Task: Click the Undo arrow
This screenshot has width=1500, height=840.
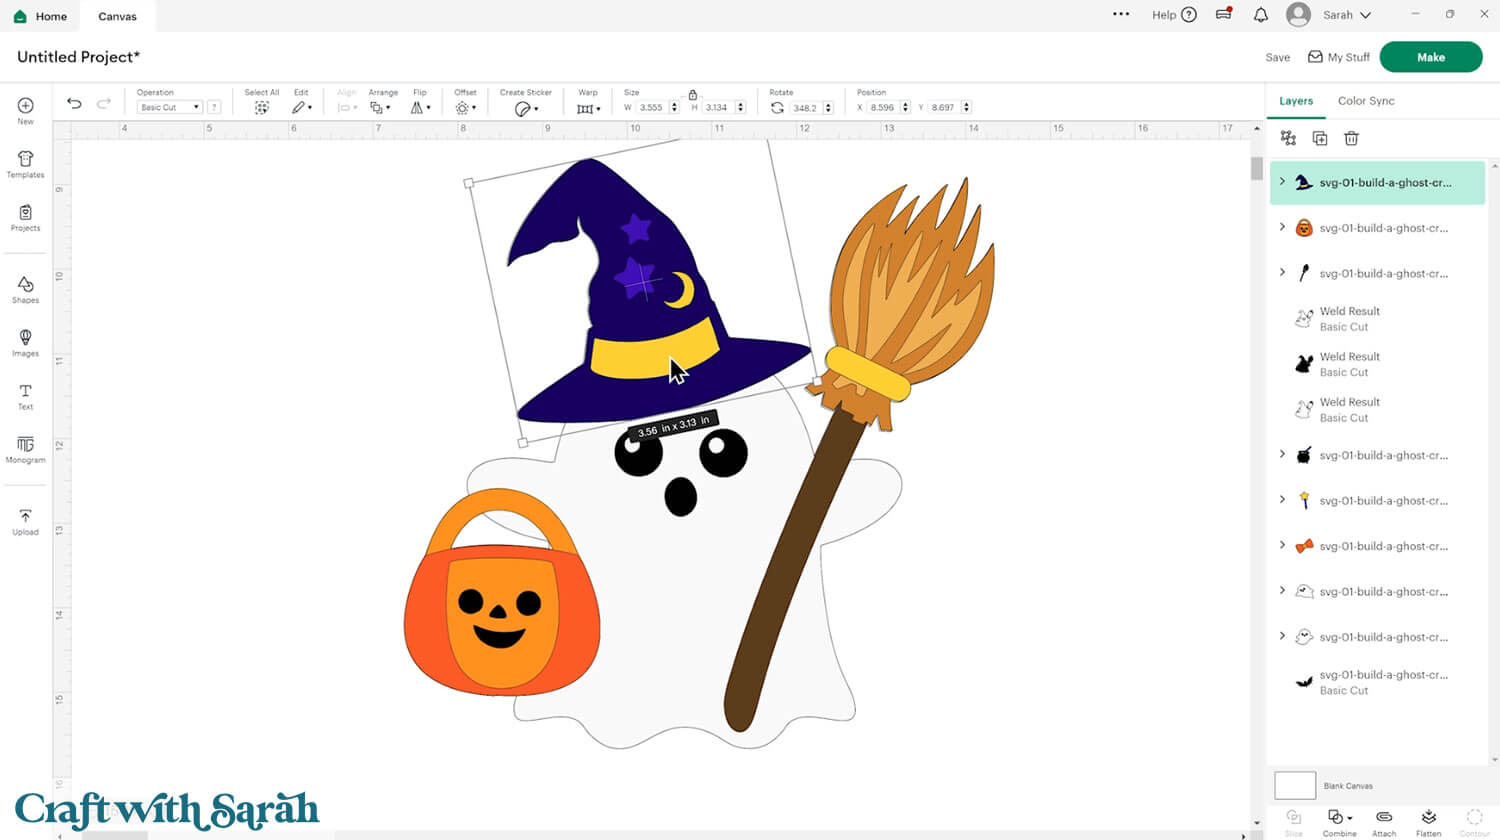Action: (74, 103)
